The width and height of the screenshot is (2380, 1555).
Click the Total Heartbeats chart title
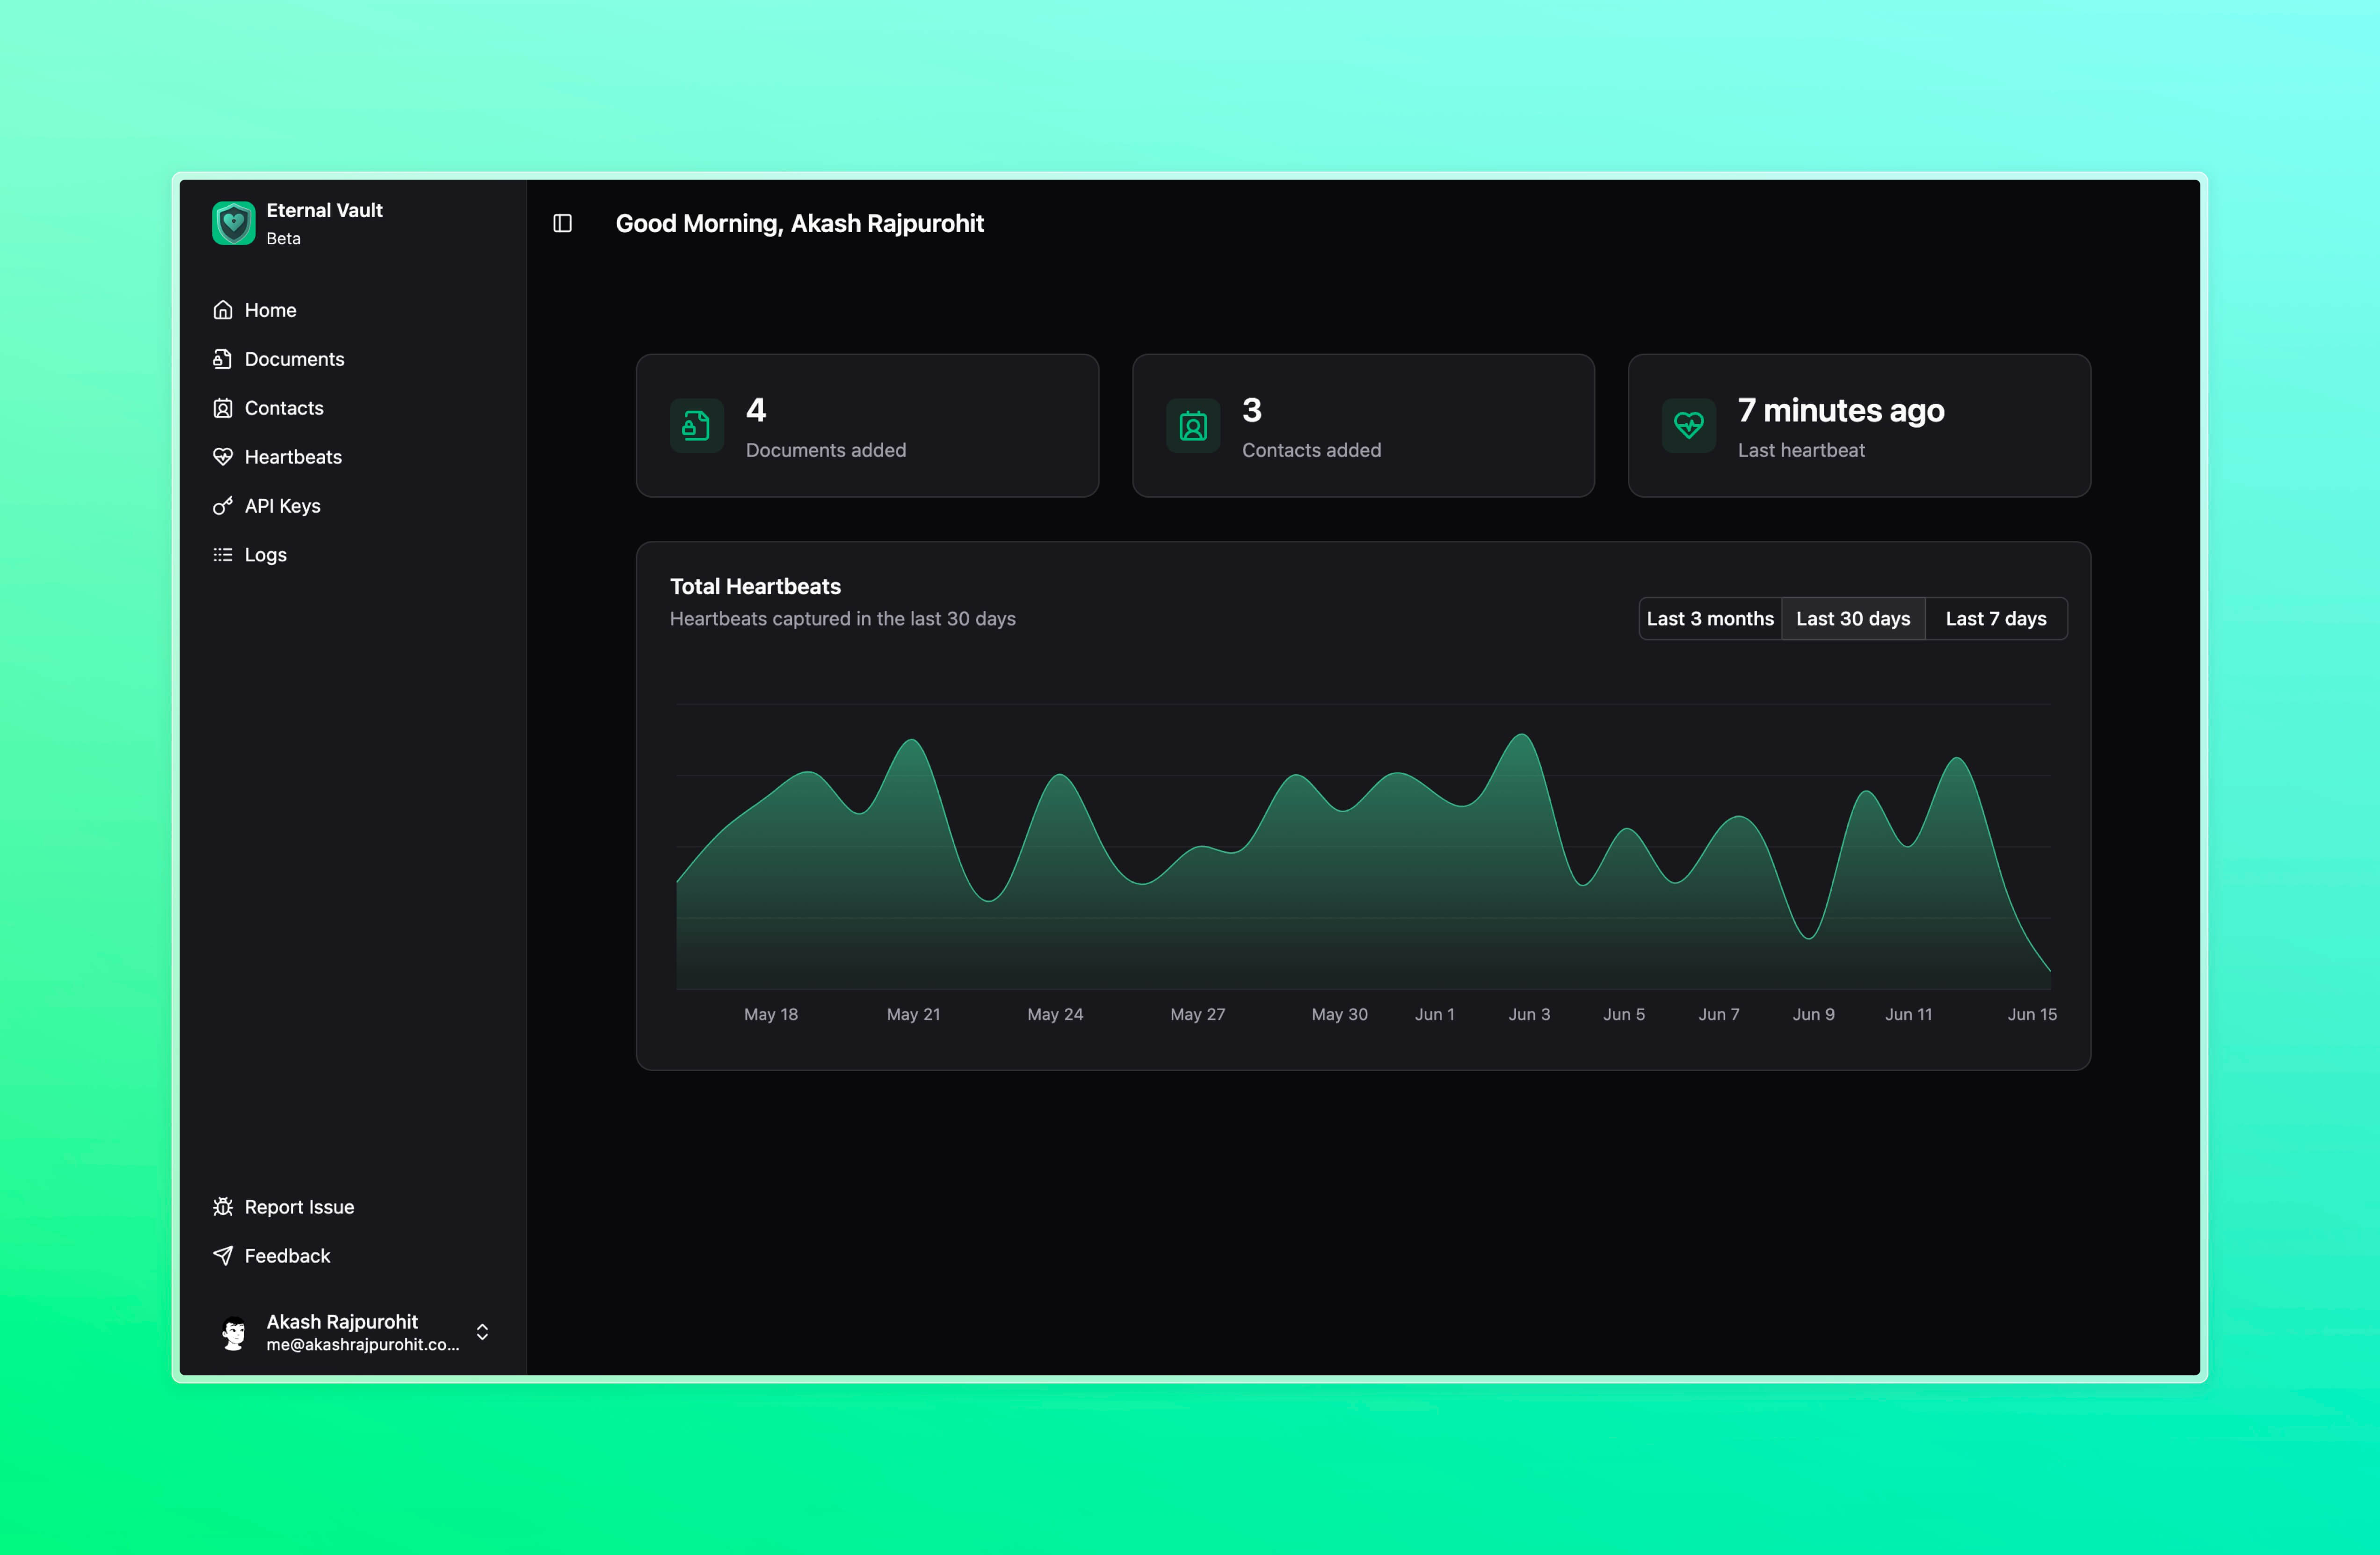(755, 586)
